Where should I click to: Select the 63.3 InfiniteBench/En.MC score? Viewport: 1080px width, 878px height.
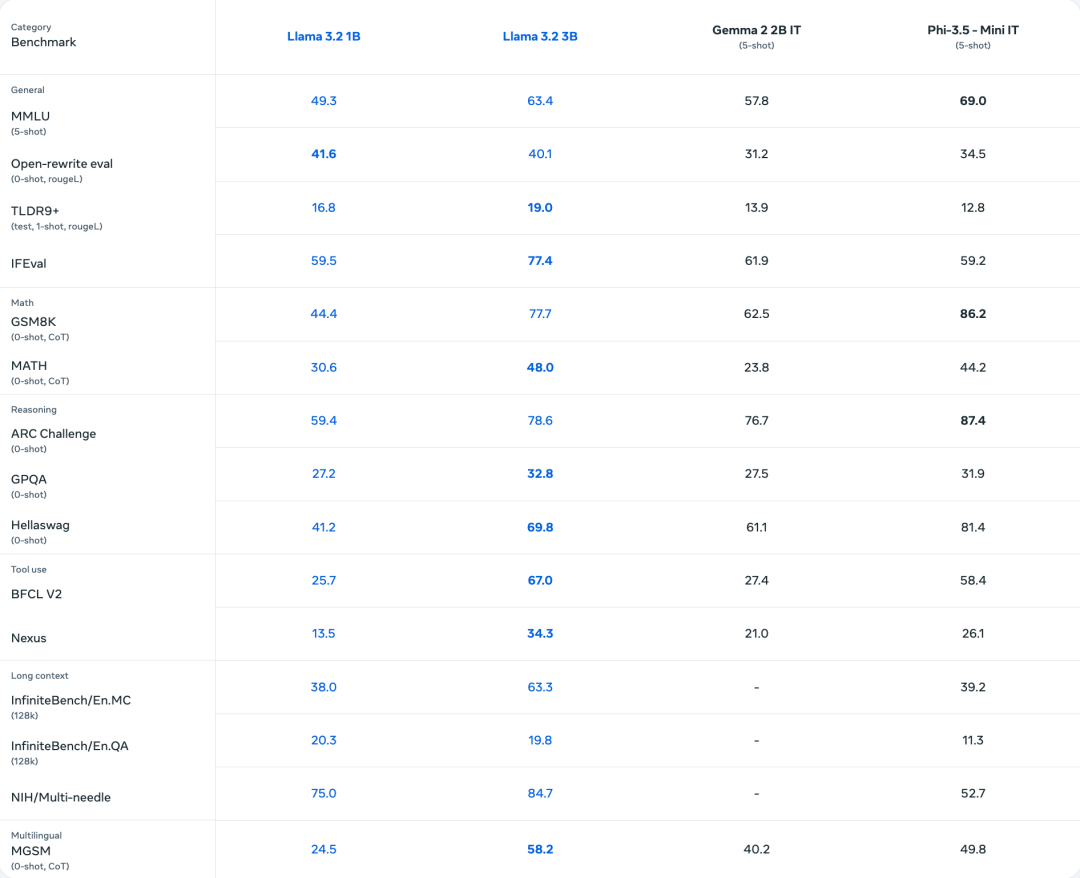(x=540, y=687)
